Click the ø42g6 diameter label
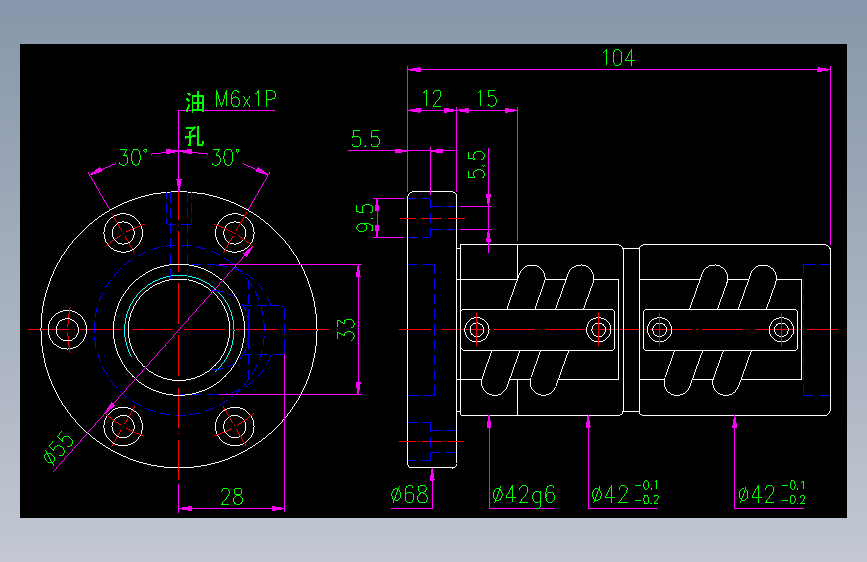 click(524, 495)
